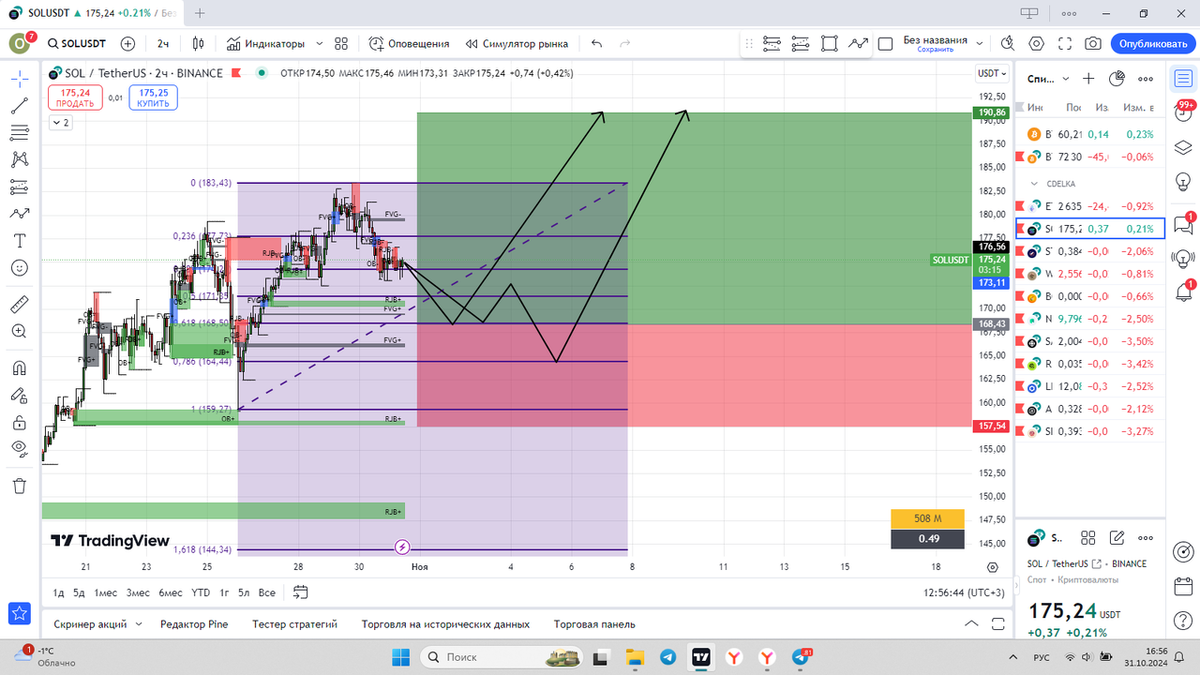This screenshot has width=1200, height=675.
Task: Add symbol to compare with plus icon
Action: pos(128,44)
